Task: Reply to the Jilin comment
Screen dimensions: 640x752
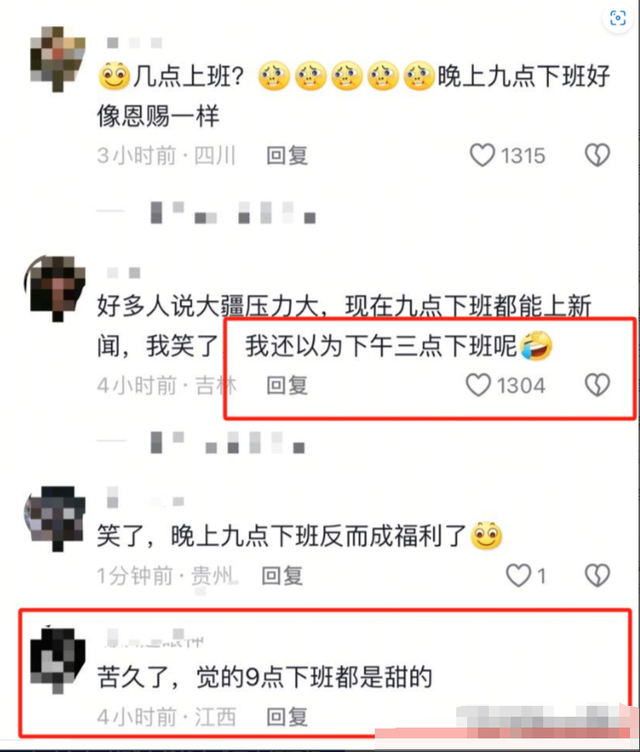Action: (287, 385)
